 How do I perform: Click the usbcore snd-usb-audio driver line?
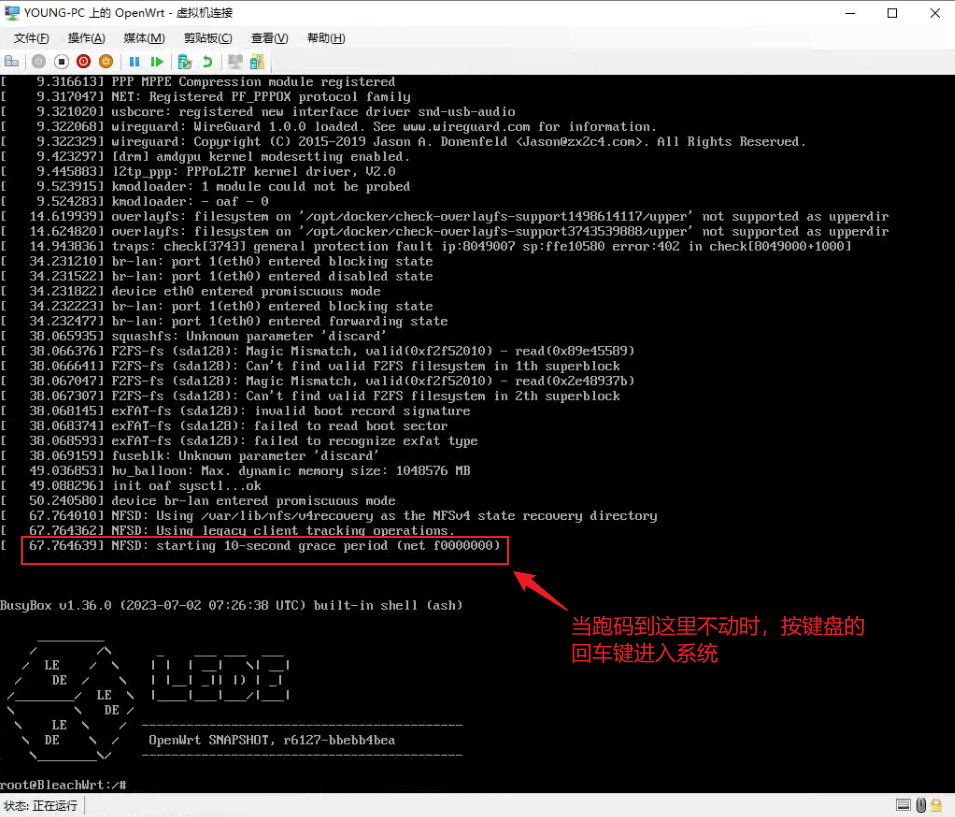[258, 111]
